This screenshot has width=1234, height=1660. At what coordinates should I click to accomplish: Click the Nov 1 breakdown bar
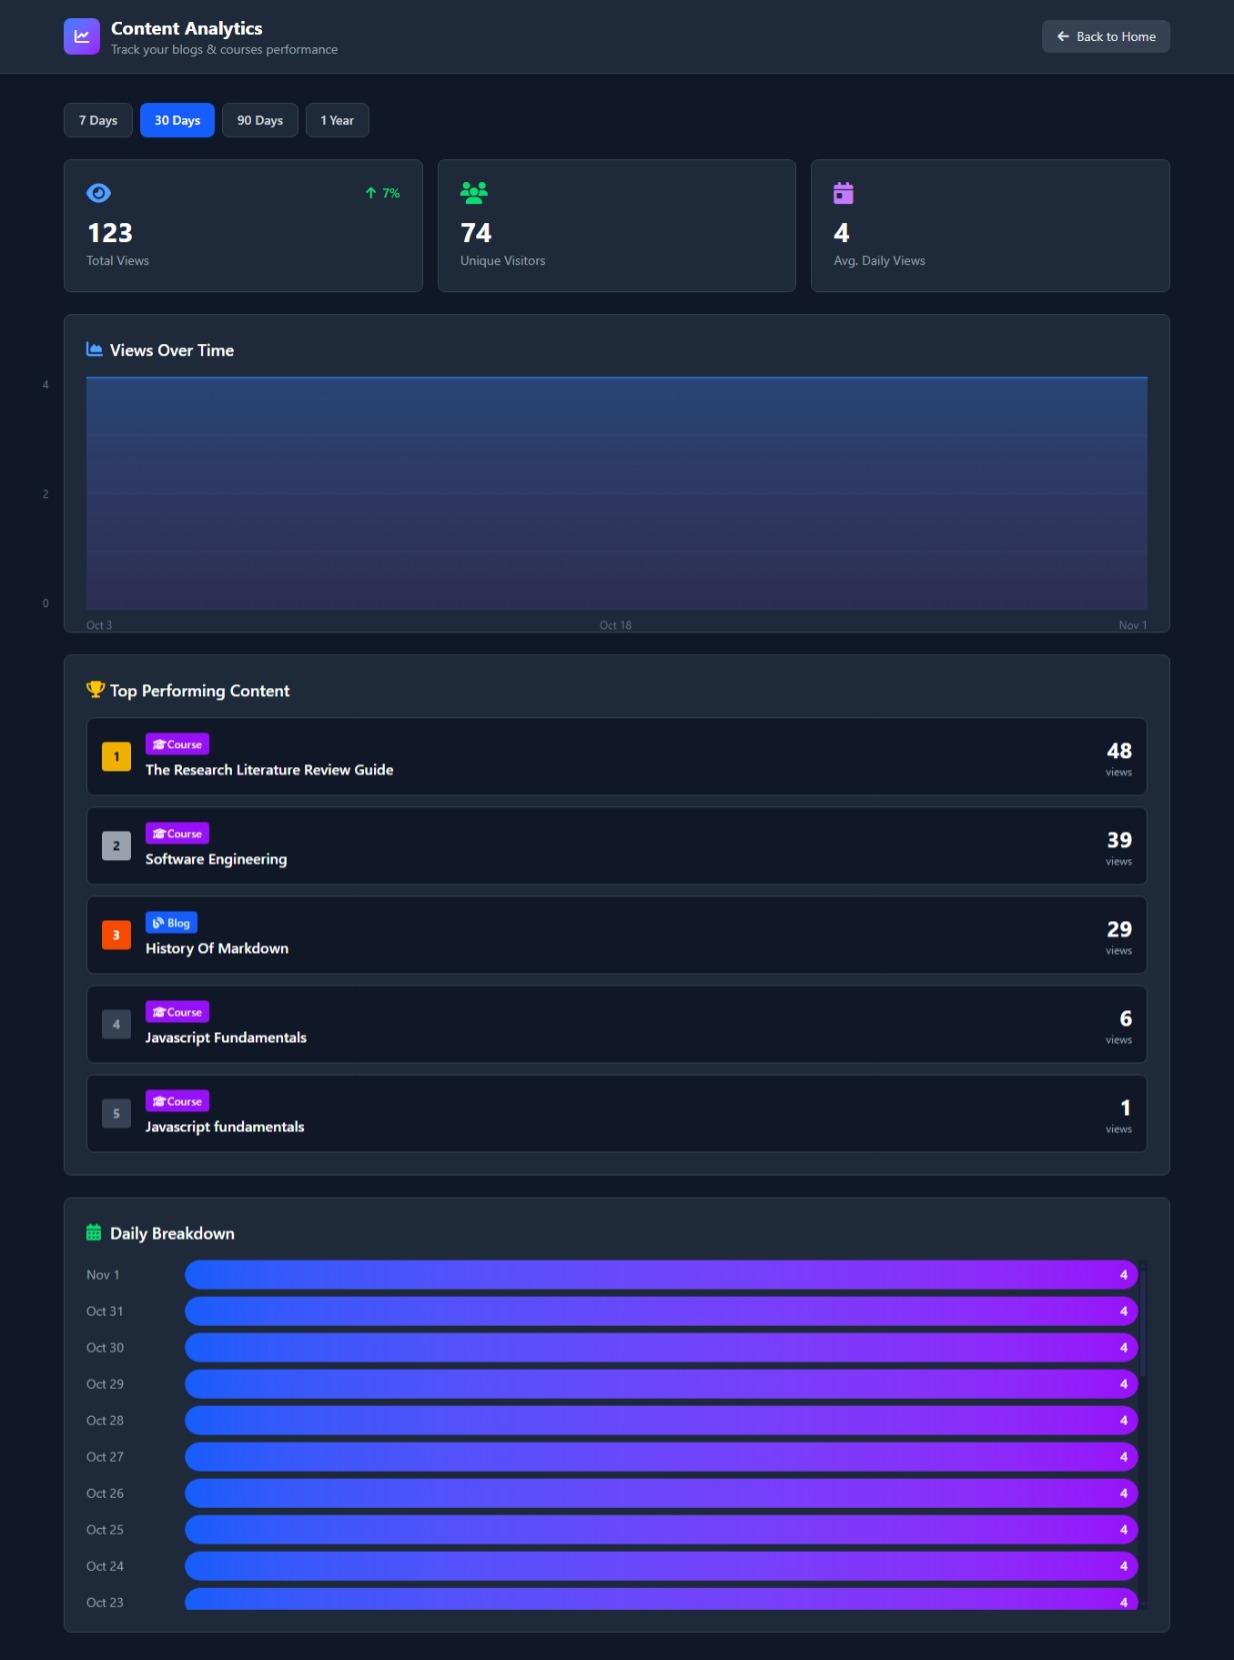[661, 1275]
